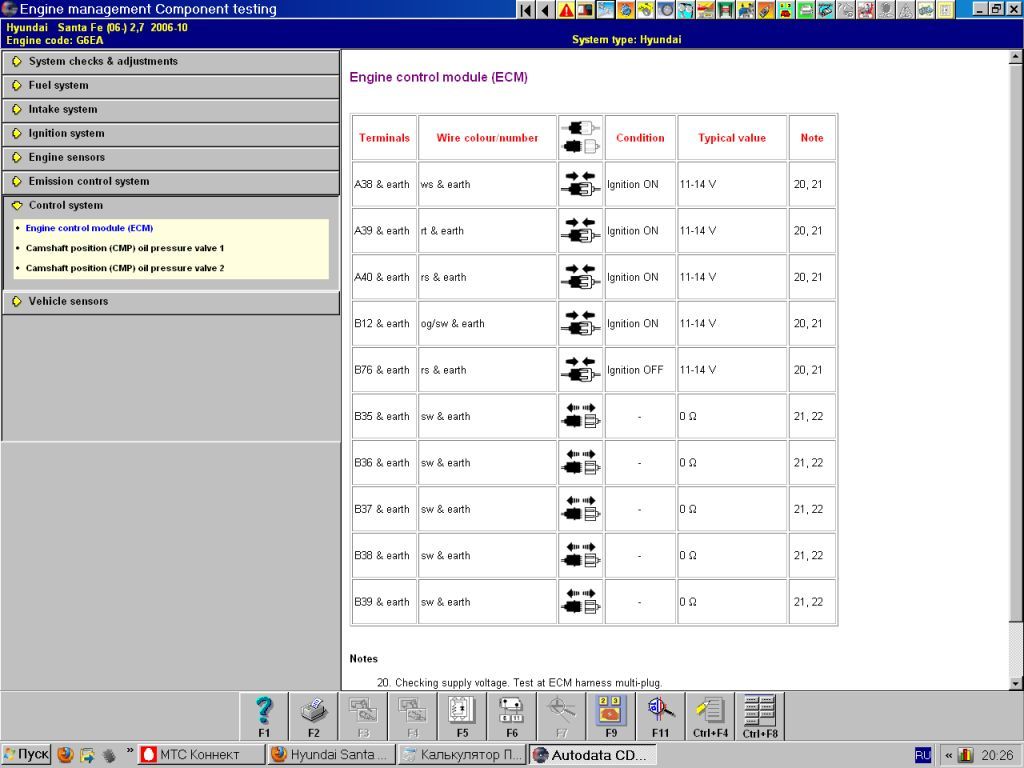Switch to МТС Коннект in taskbar
This screenshot has width=1024, height=768.
click(199, 755)
